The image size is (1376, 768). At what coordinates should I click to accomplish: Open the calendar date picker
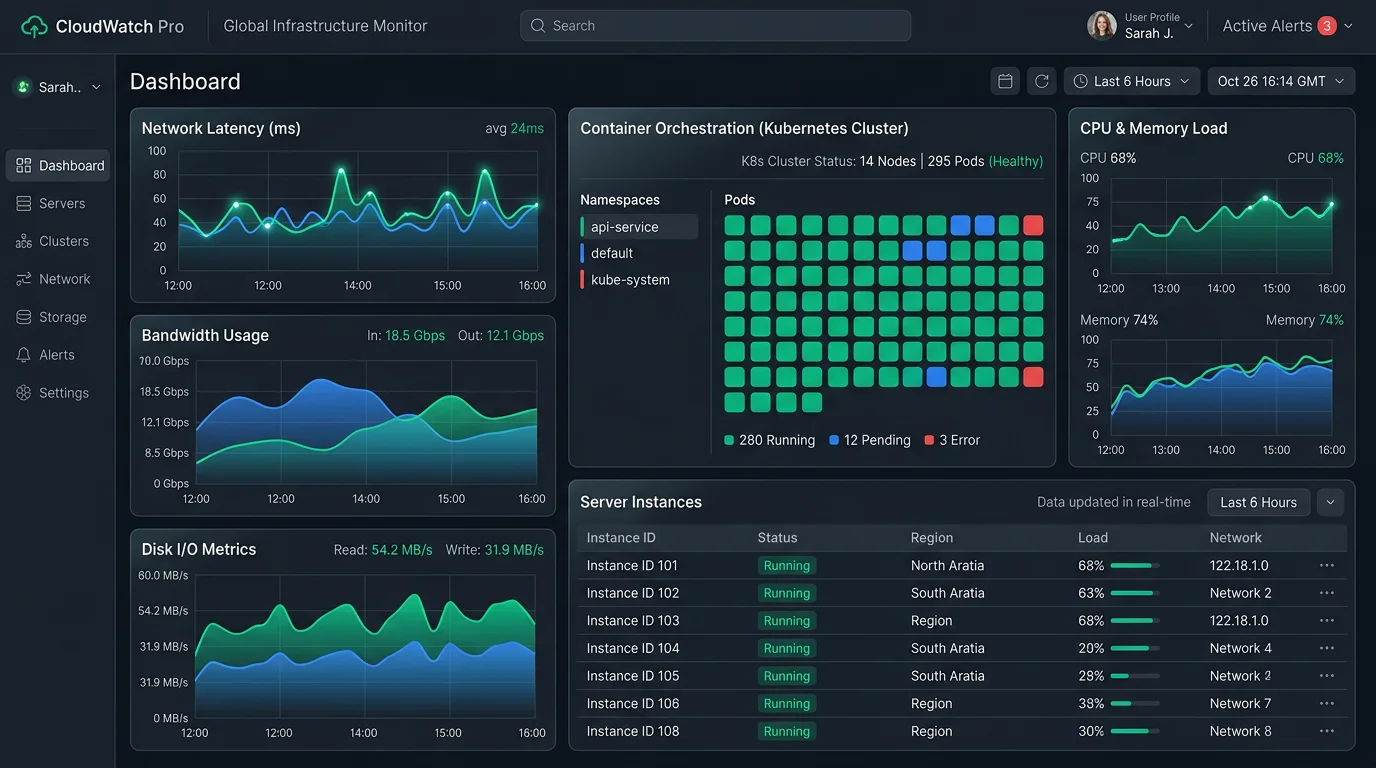[1005, 80]
